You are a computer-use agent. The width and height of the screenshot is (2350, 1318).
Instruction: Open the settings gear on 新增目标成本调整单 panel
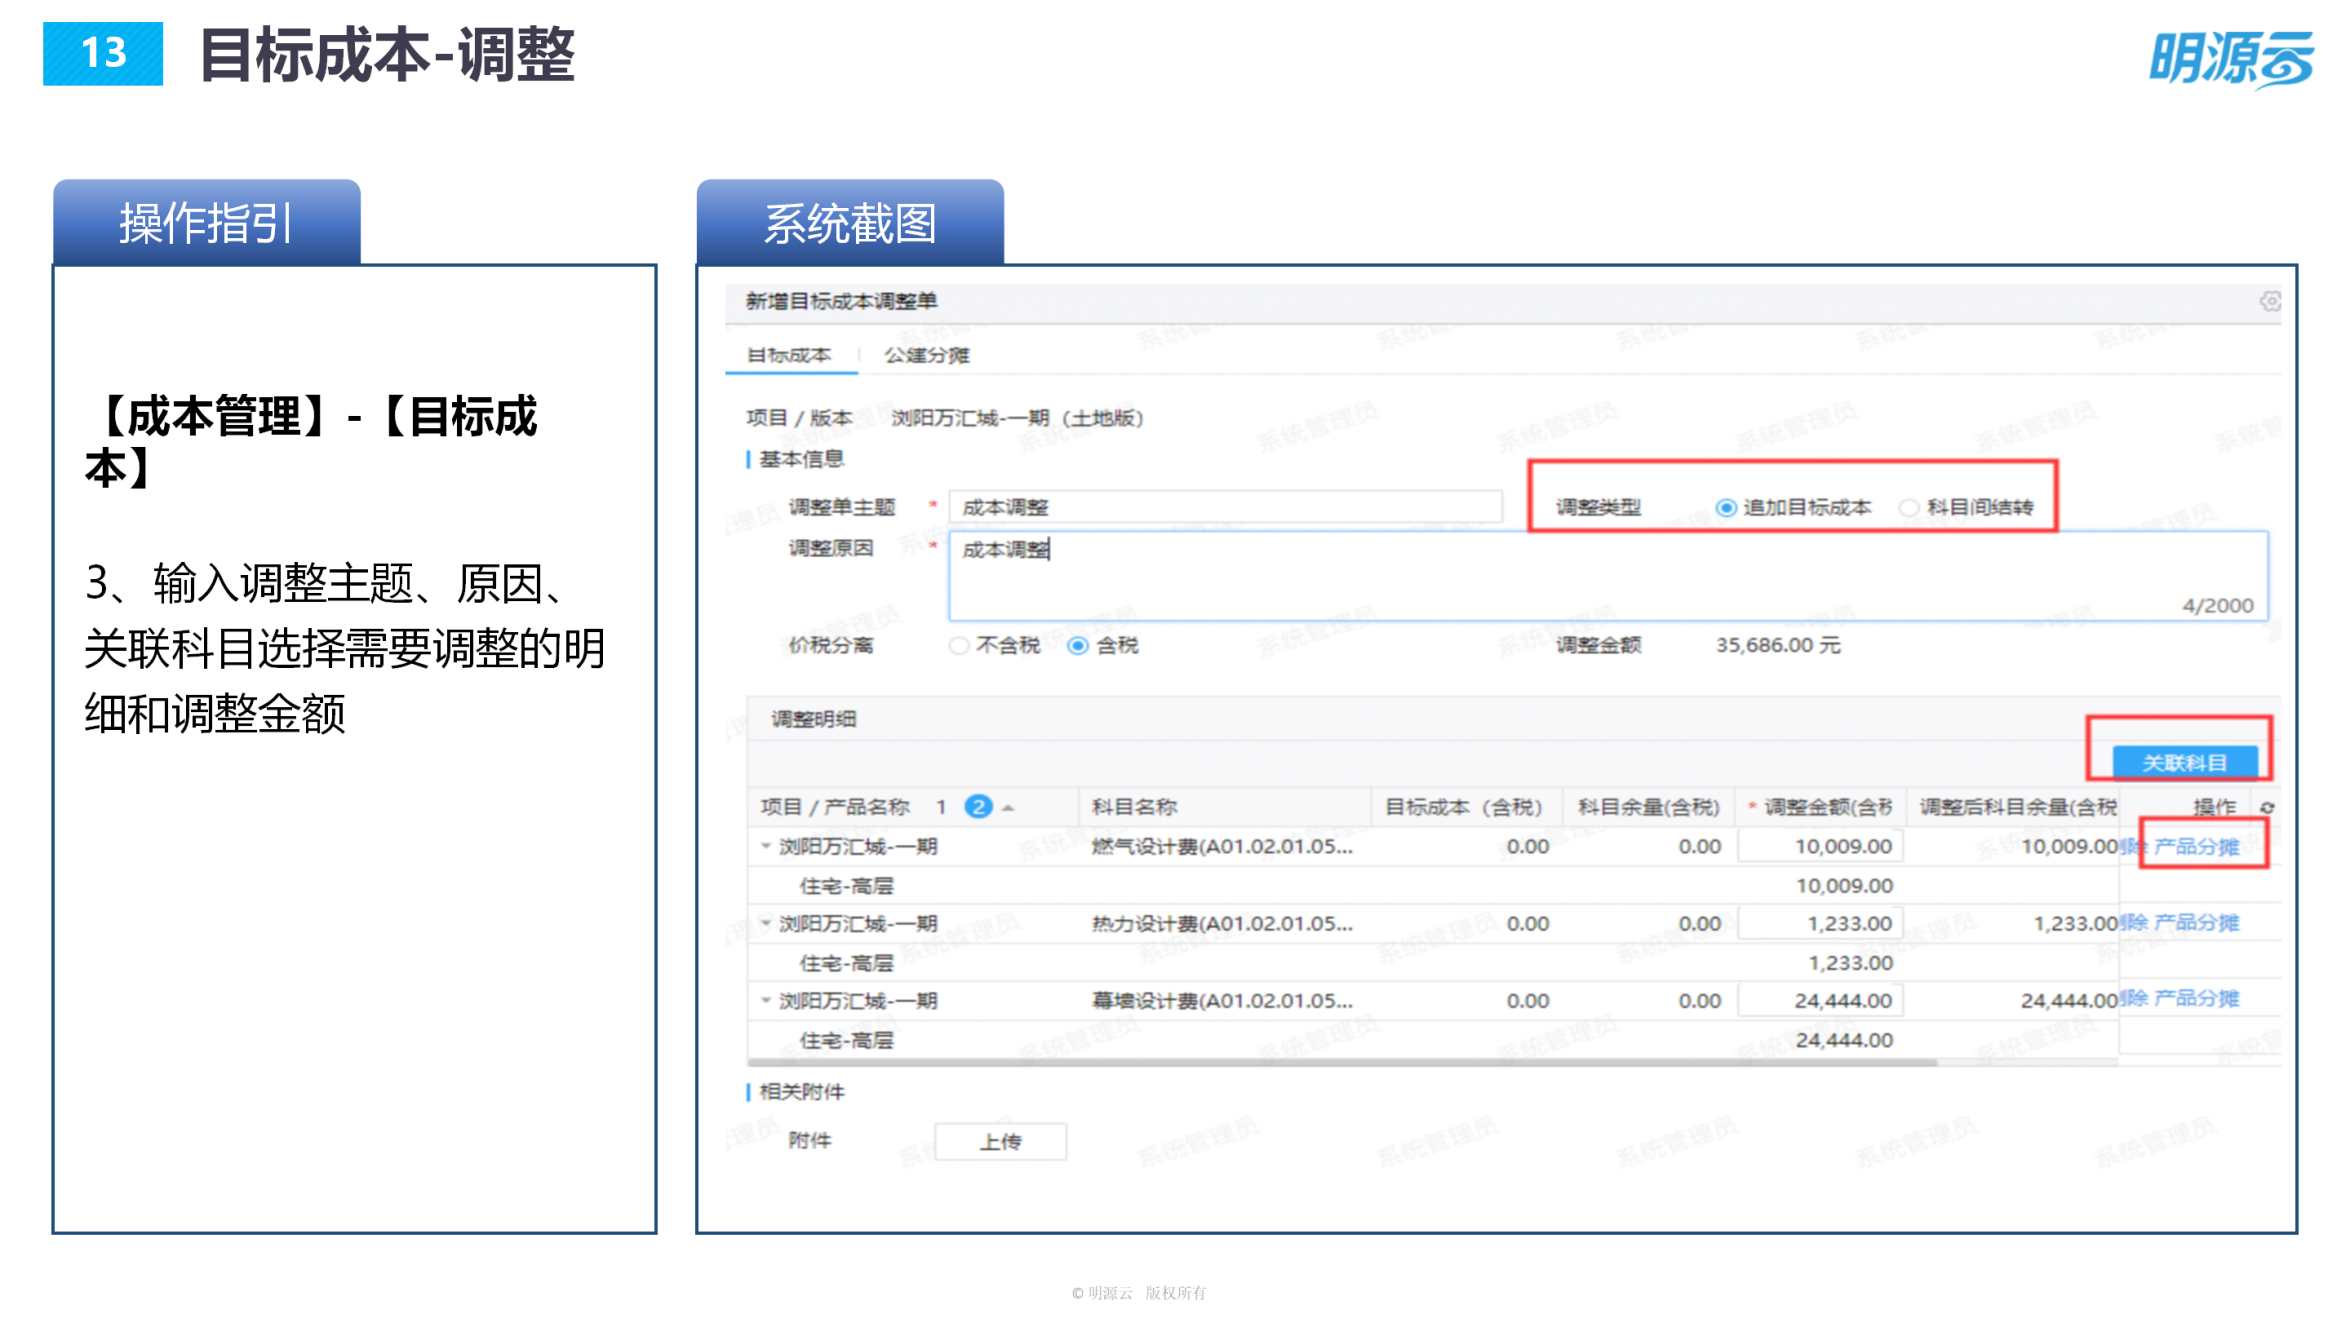point(2272,301)
